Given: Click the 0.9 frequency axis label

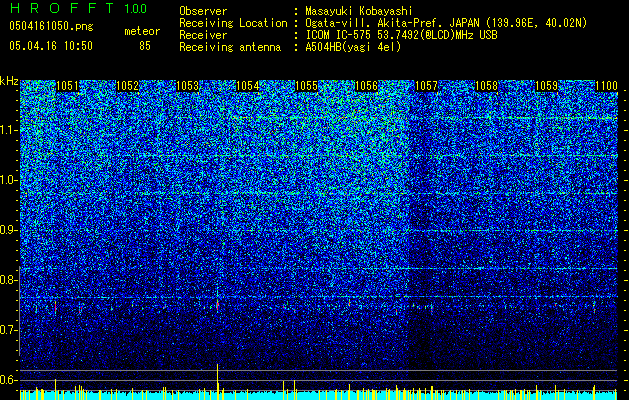Looking at the screenshot, I should [x=9, y=230].
